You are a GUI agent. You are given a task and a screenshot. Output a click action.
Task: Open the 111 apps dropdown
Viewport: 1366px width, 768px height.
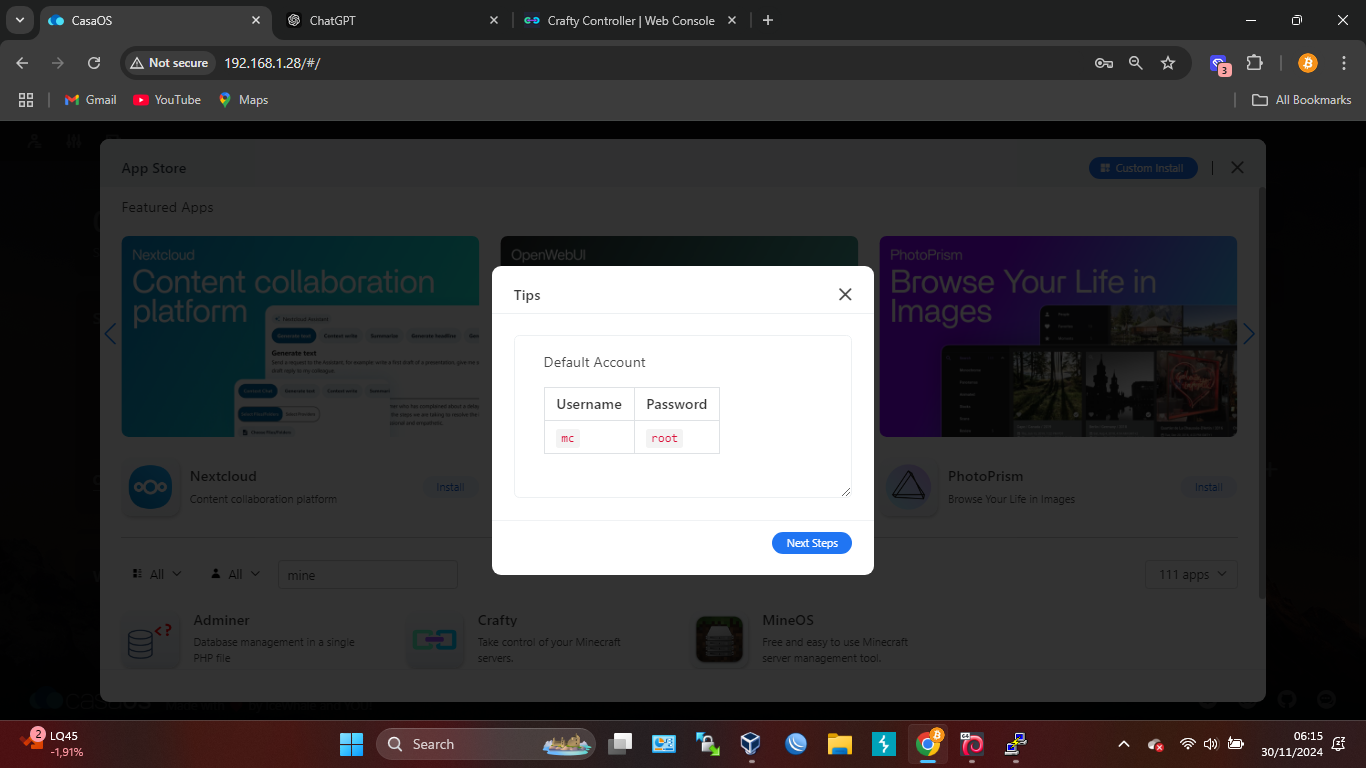(1191, 575)
